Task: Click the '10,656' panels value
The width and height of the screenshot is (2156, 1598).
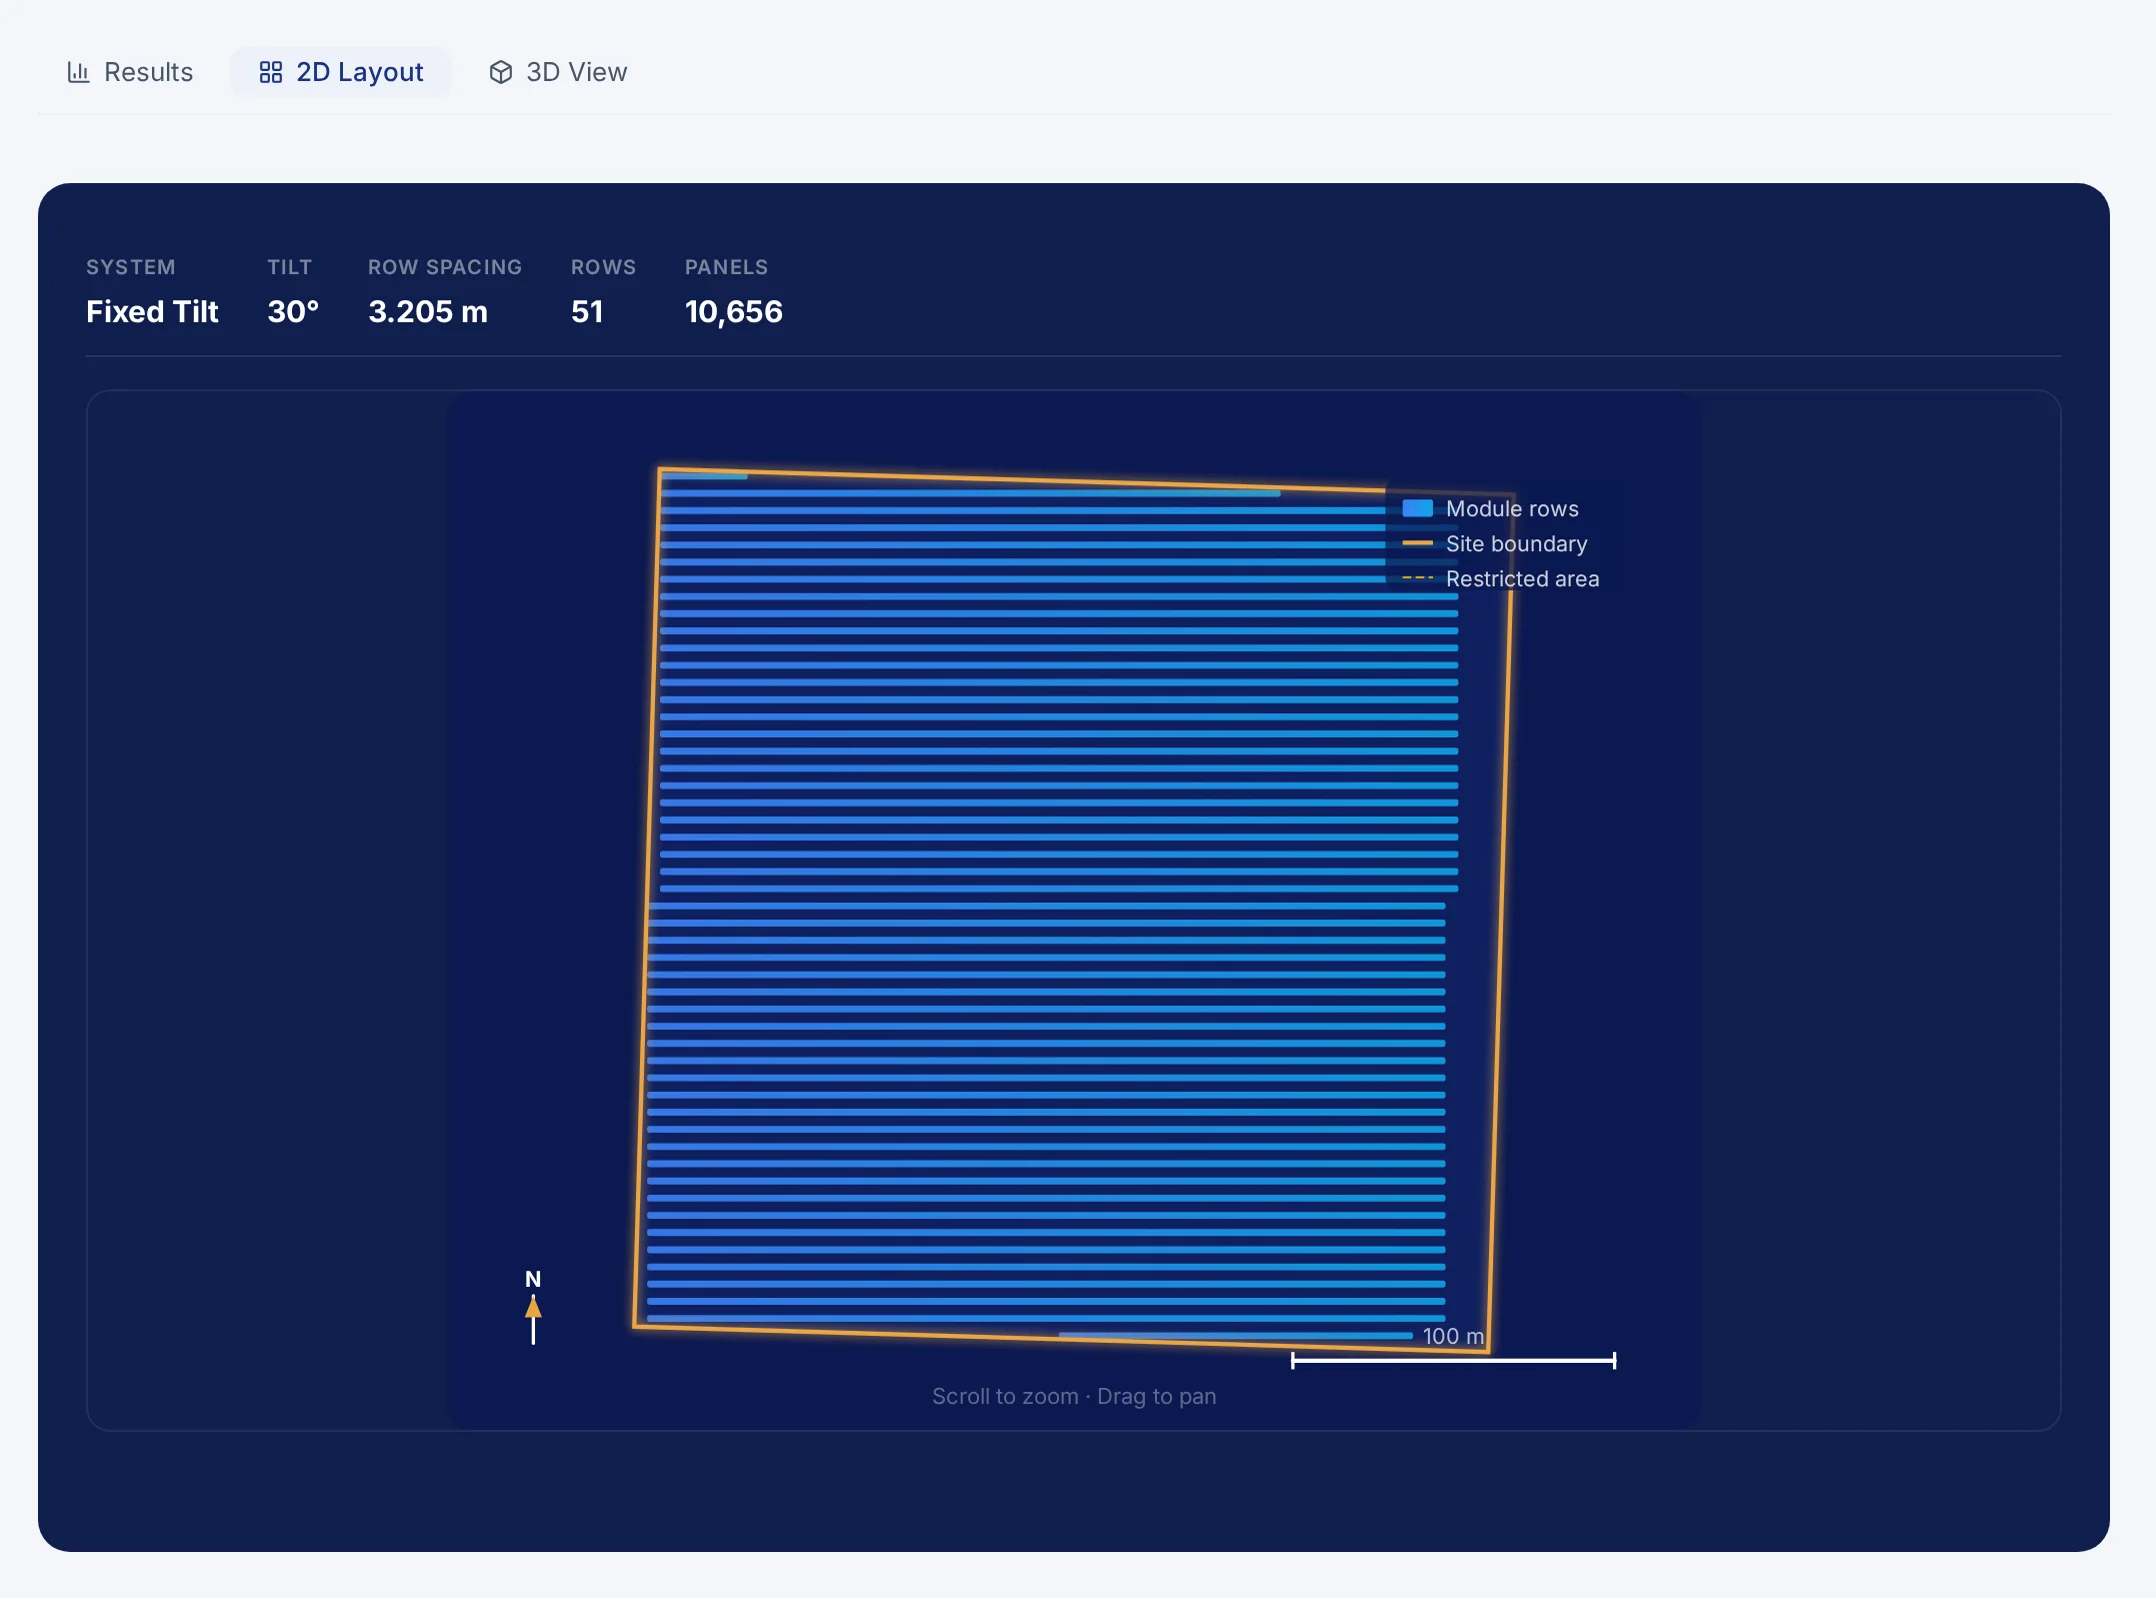Action: click(x=733, y=312)
